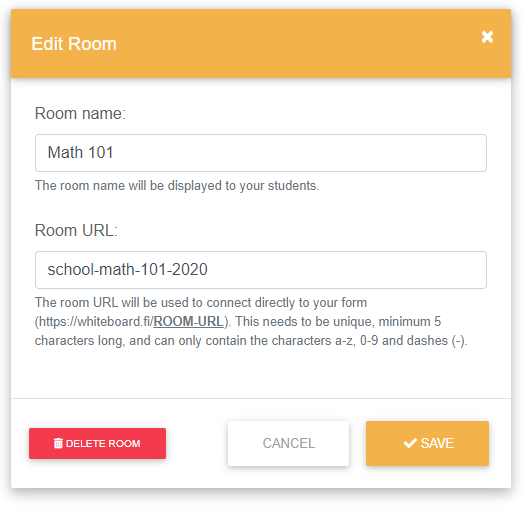Save the room changes
Viewport: 526px width, 509px height.
[427, 443]
